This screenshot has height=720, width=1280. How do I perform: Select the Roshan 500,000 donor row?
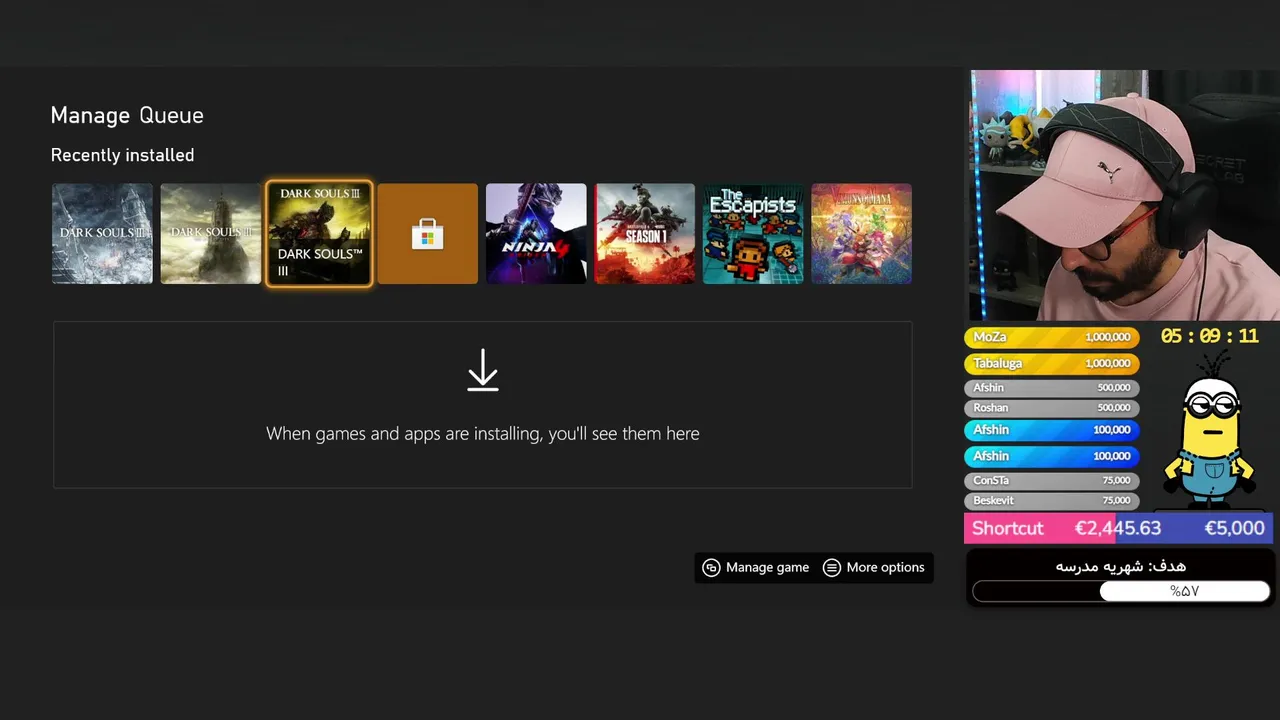pyautogui.click(x=1052, y=408)
